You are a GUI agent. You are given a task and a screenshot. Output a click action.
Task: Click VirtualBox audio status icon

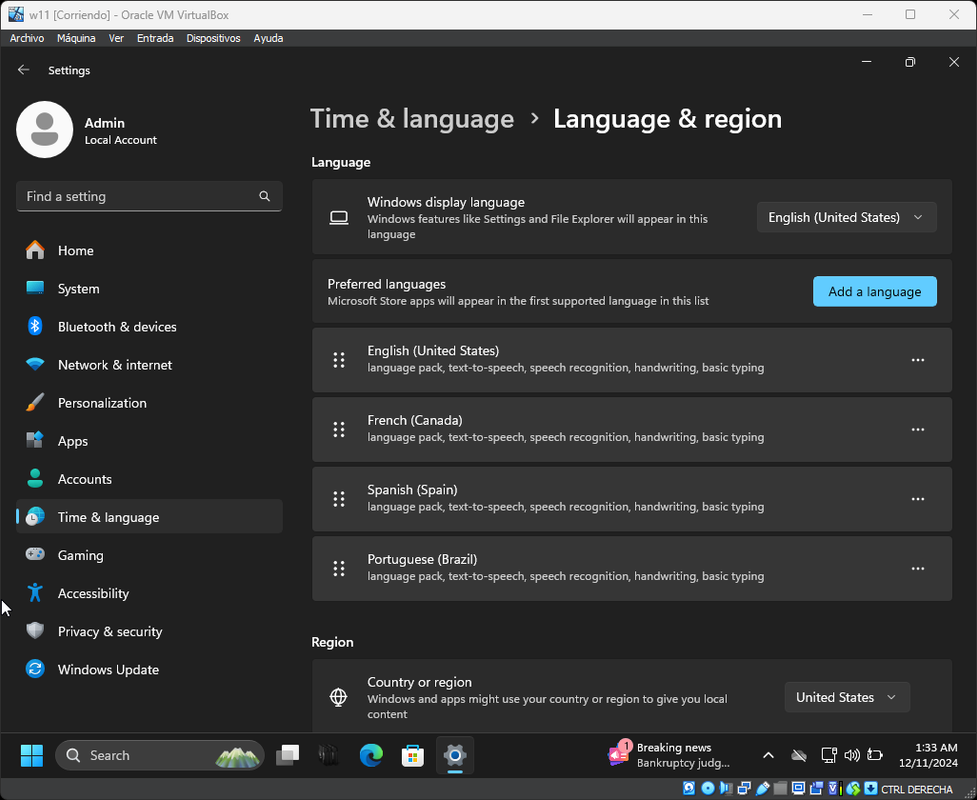point(726,788)
